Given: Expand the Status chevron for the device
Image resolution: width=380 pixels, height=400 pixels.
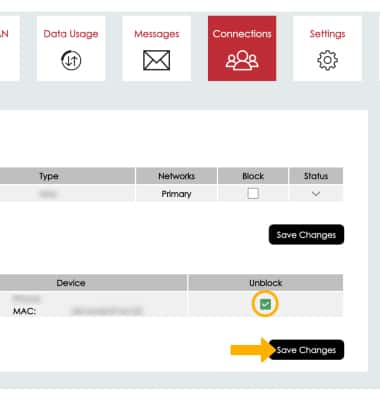Looking at the screenshot, I should 316,194.
